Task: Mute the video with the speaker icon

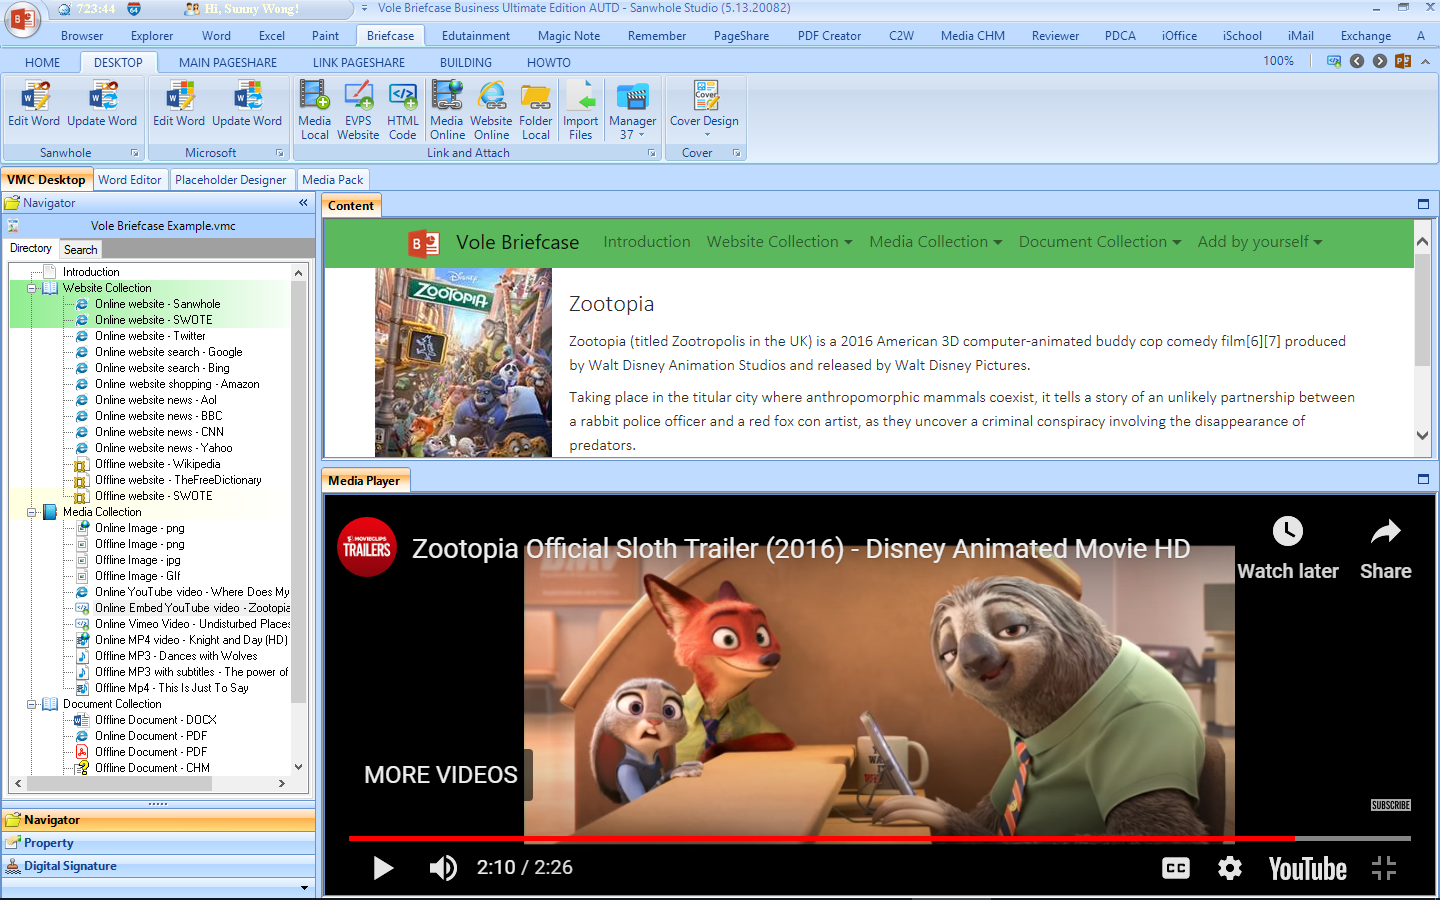Action: click(x=443, y=868)
